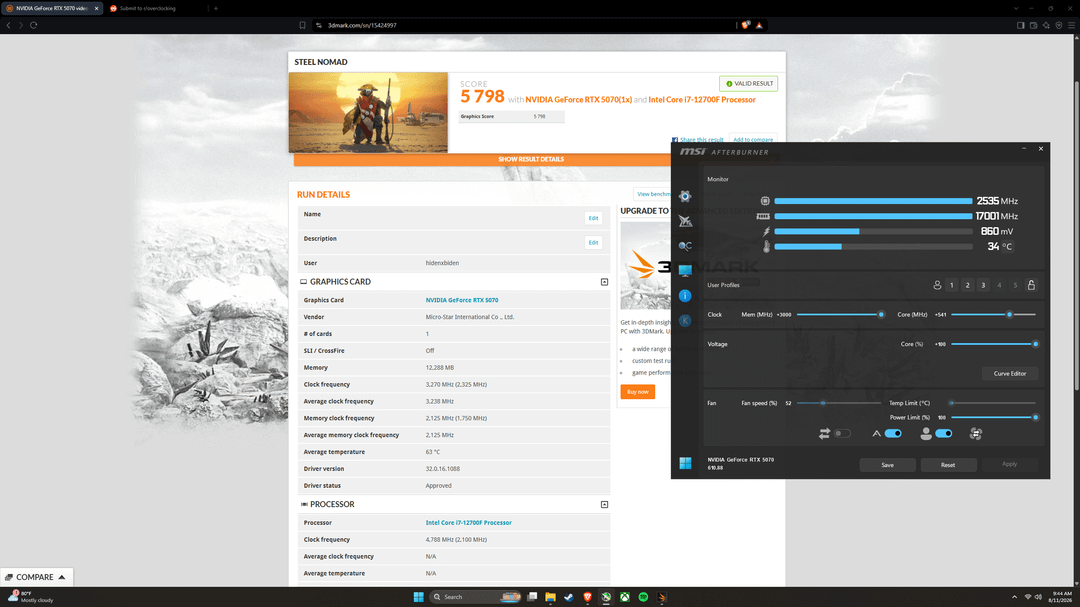The height and width of the screenshot is (607, 1080).
Task: Click Edit beside Description field
Action: (x=593, y=243)
